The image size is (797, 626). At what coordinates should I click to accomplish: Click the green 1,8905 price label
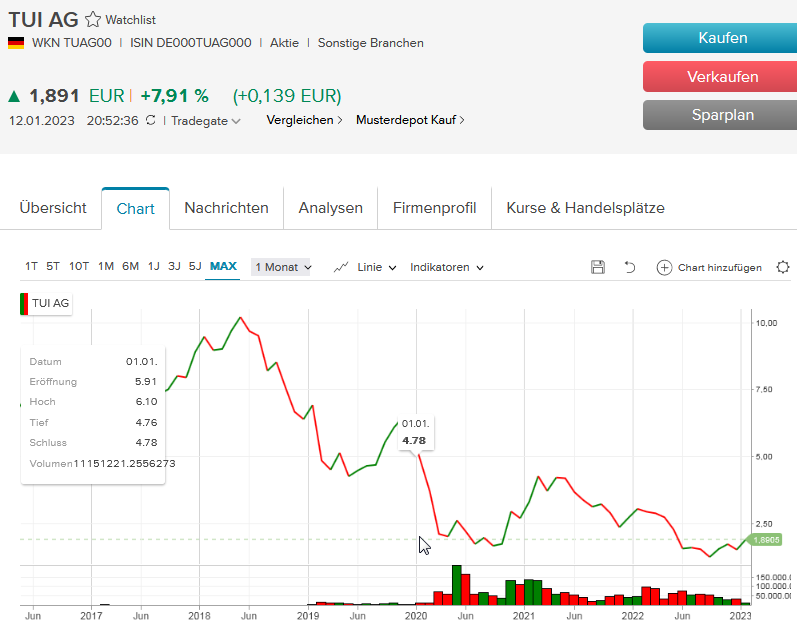(767, 540)
